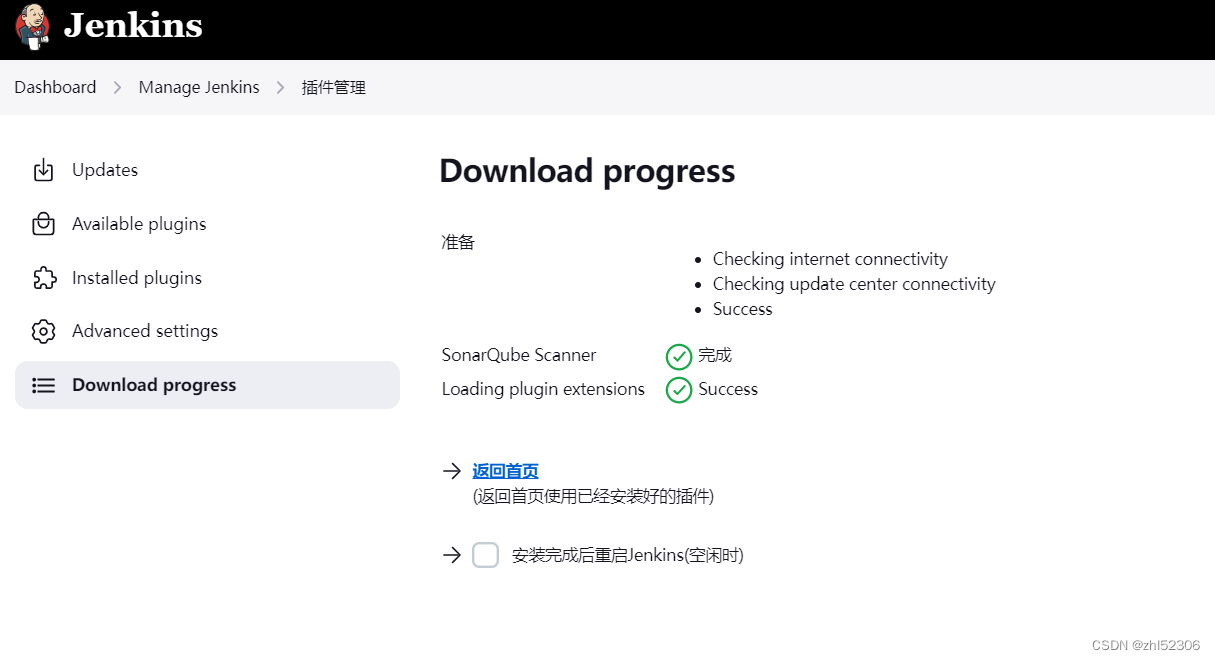1215x660 pixels.
Task: Open Installed plugins in sidebar
Action: tap(207, 278)
